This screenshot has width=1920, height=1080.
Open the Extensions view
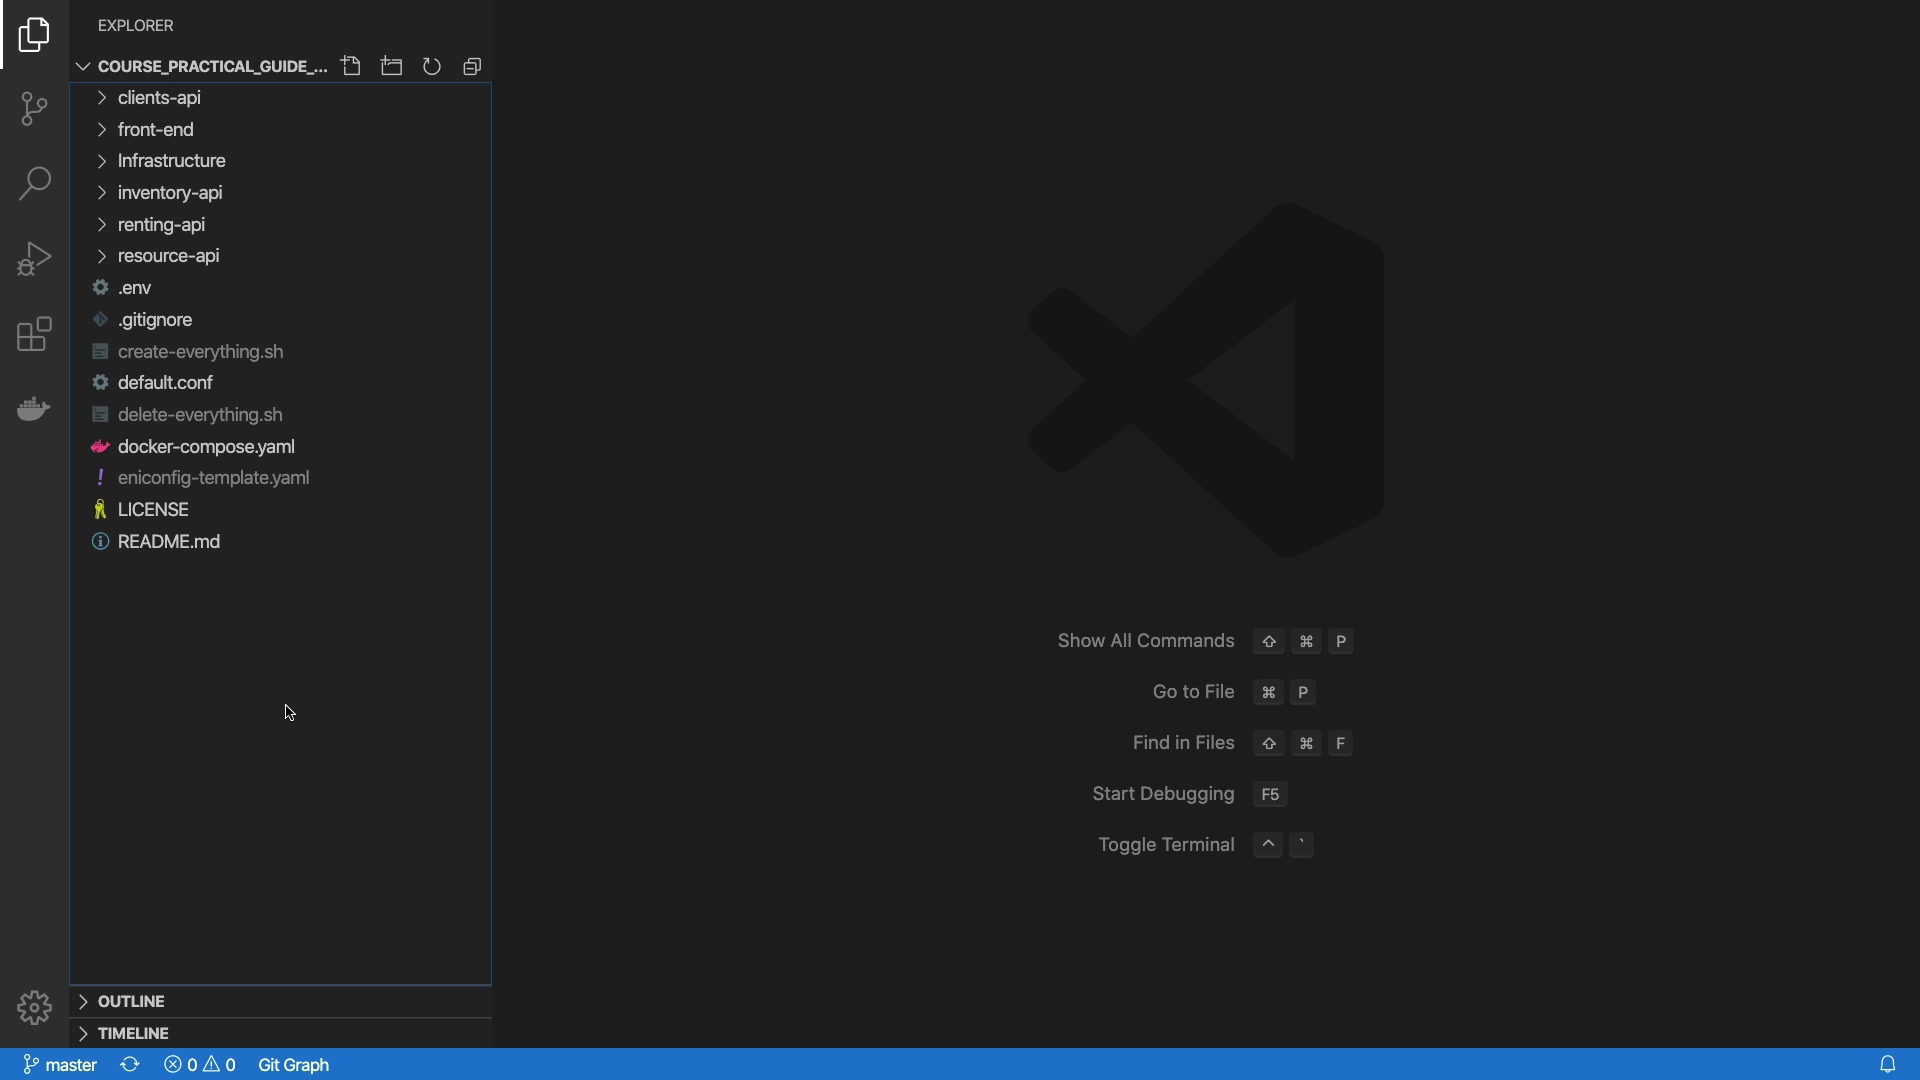click(x=34, y=335)
